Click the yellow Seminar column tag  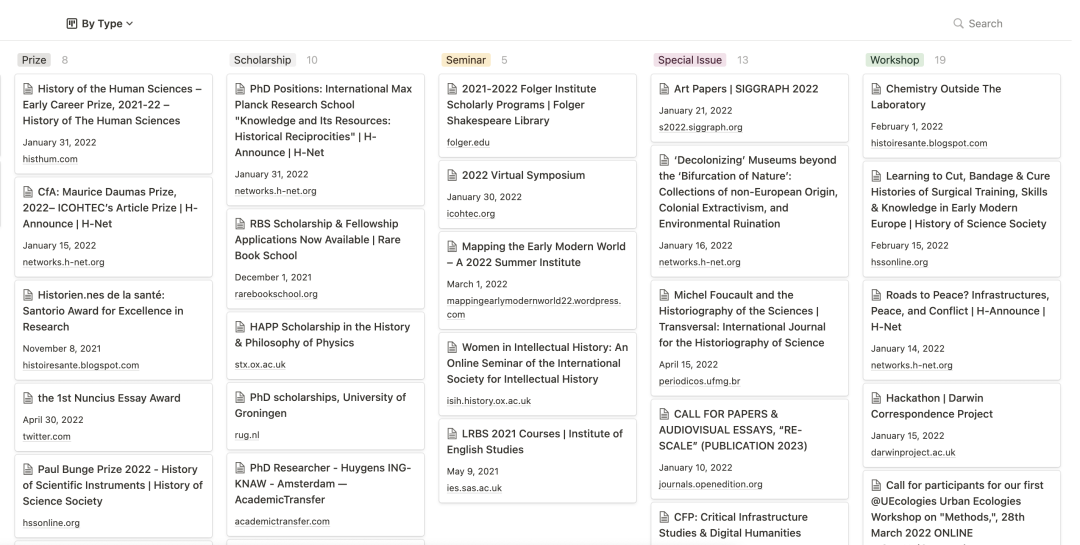click(x=466, y=60)
